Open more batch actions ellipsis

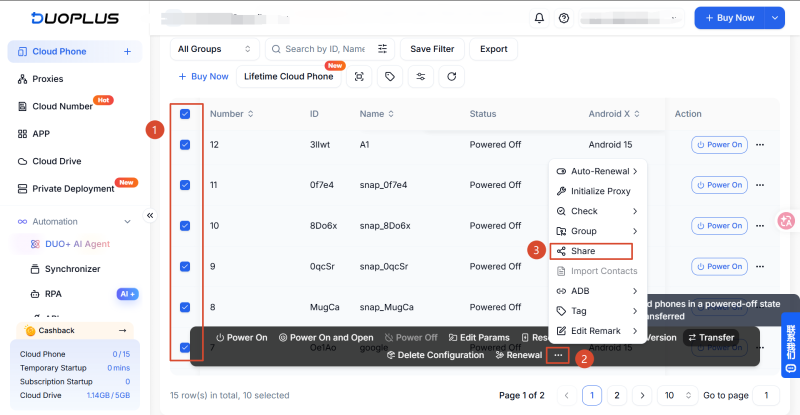point(558,355)
